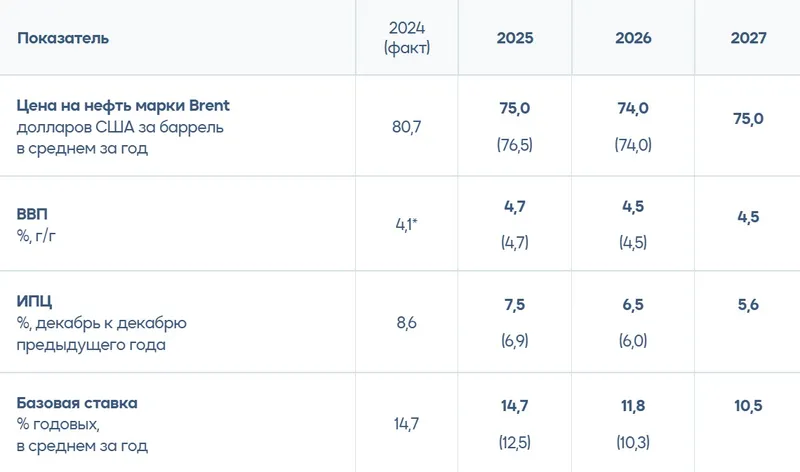The width and height of the screenshot is (800, 472).
Task: Click the "Показатель" column header
Action: point(64,38)
